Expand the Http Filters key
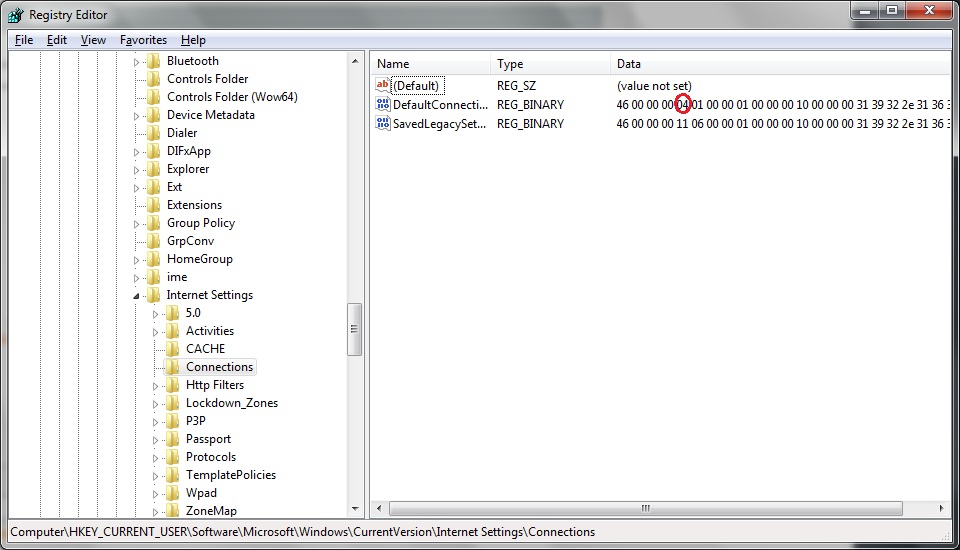This screenshot has width=960, height=550. [156, 386]
